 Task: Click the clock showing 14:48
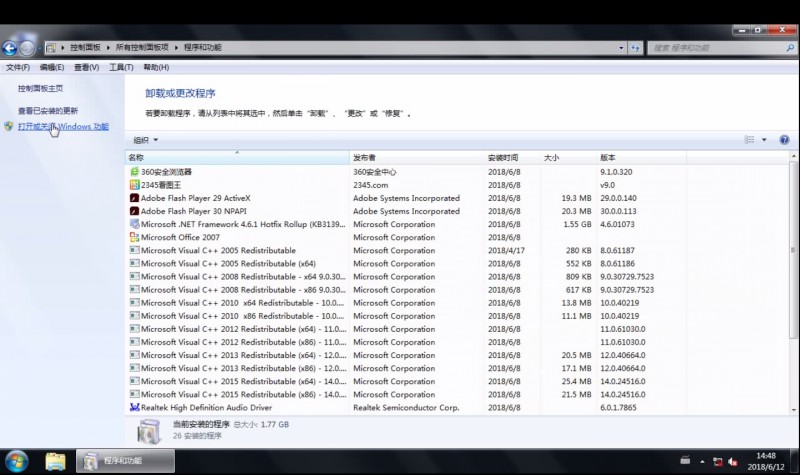(x=766, y=456)
